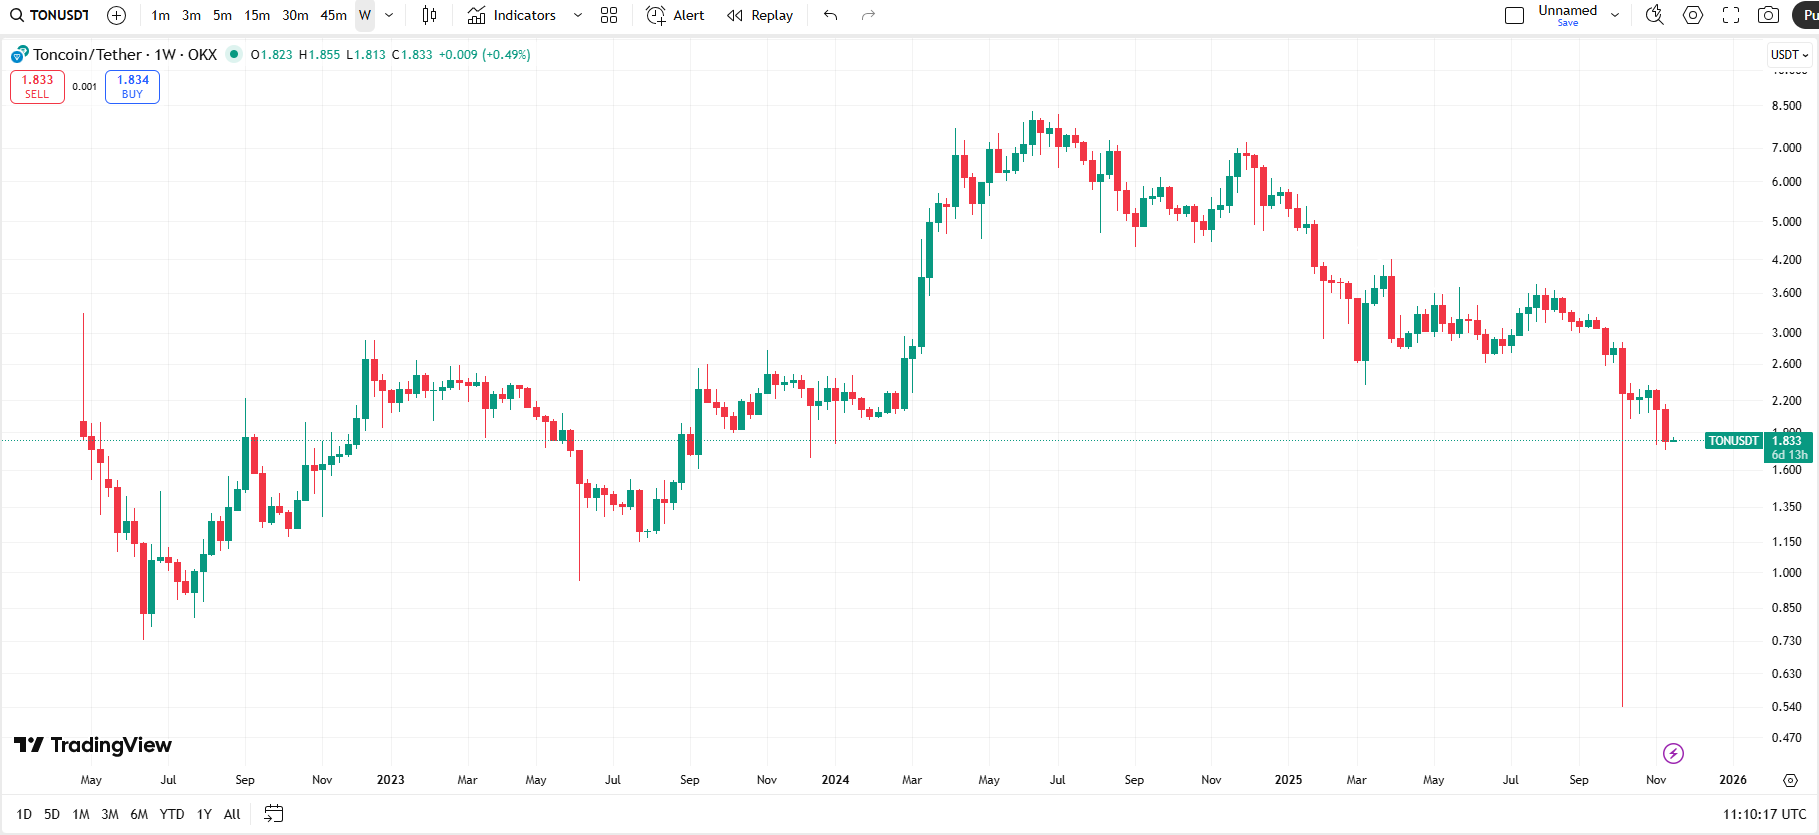The image size is (1819, 835).
Task: Open the candlestick chart type selector
Action: (429, 15)
